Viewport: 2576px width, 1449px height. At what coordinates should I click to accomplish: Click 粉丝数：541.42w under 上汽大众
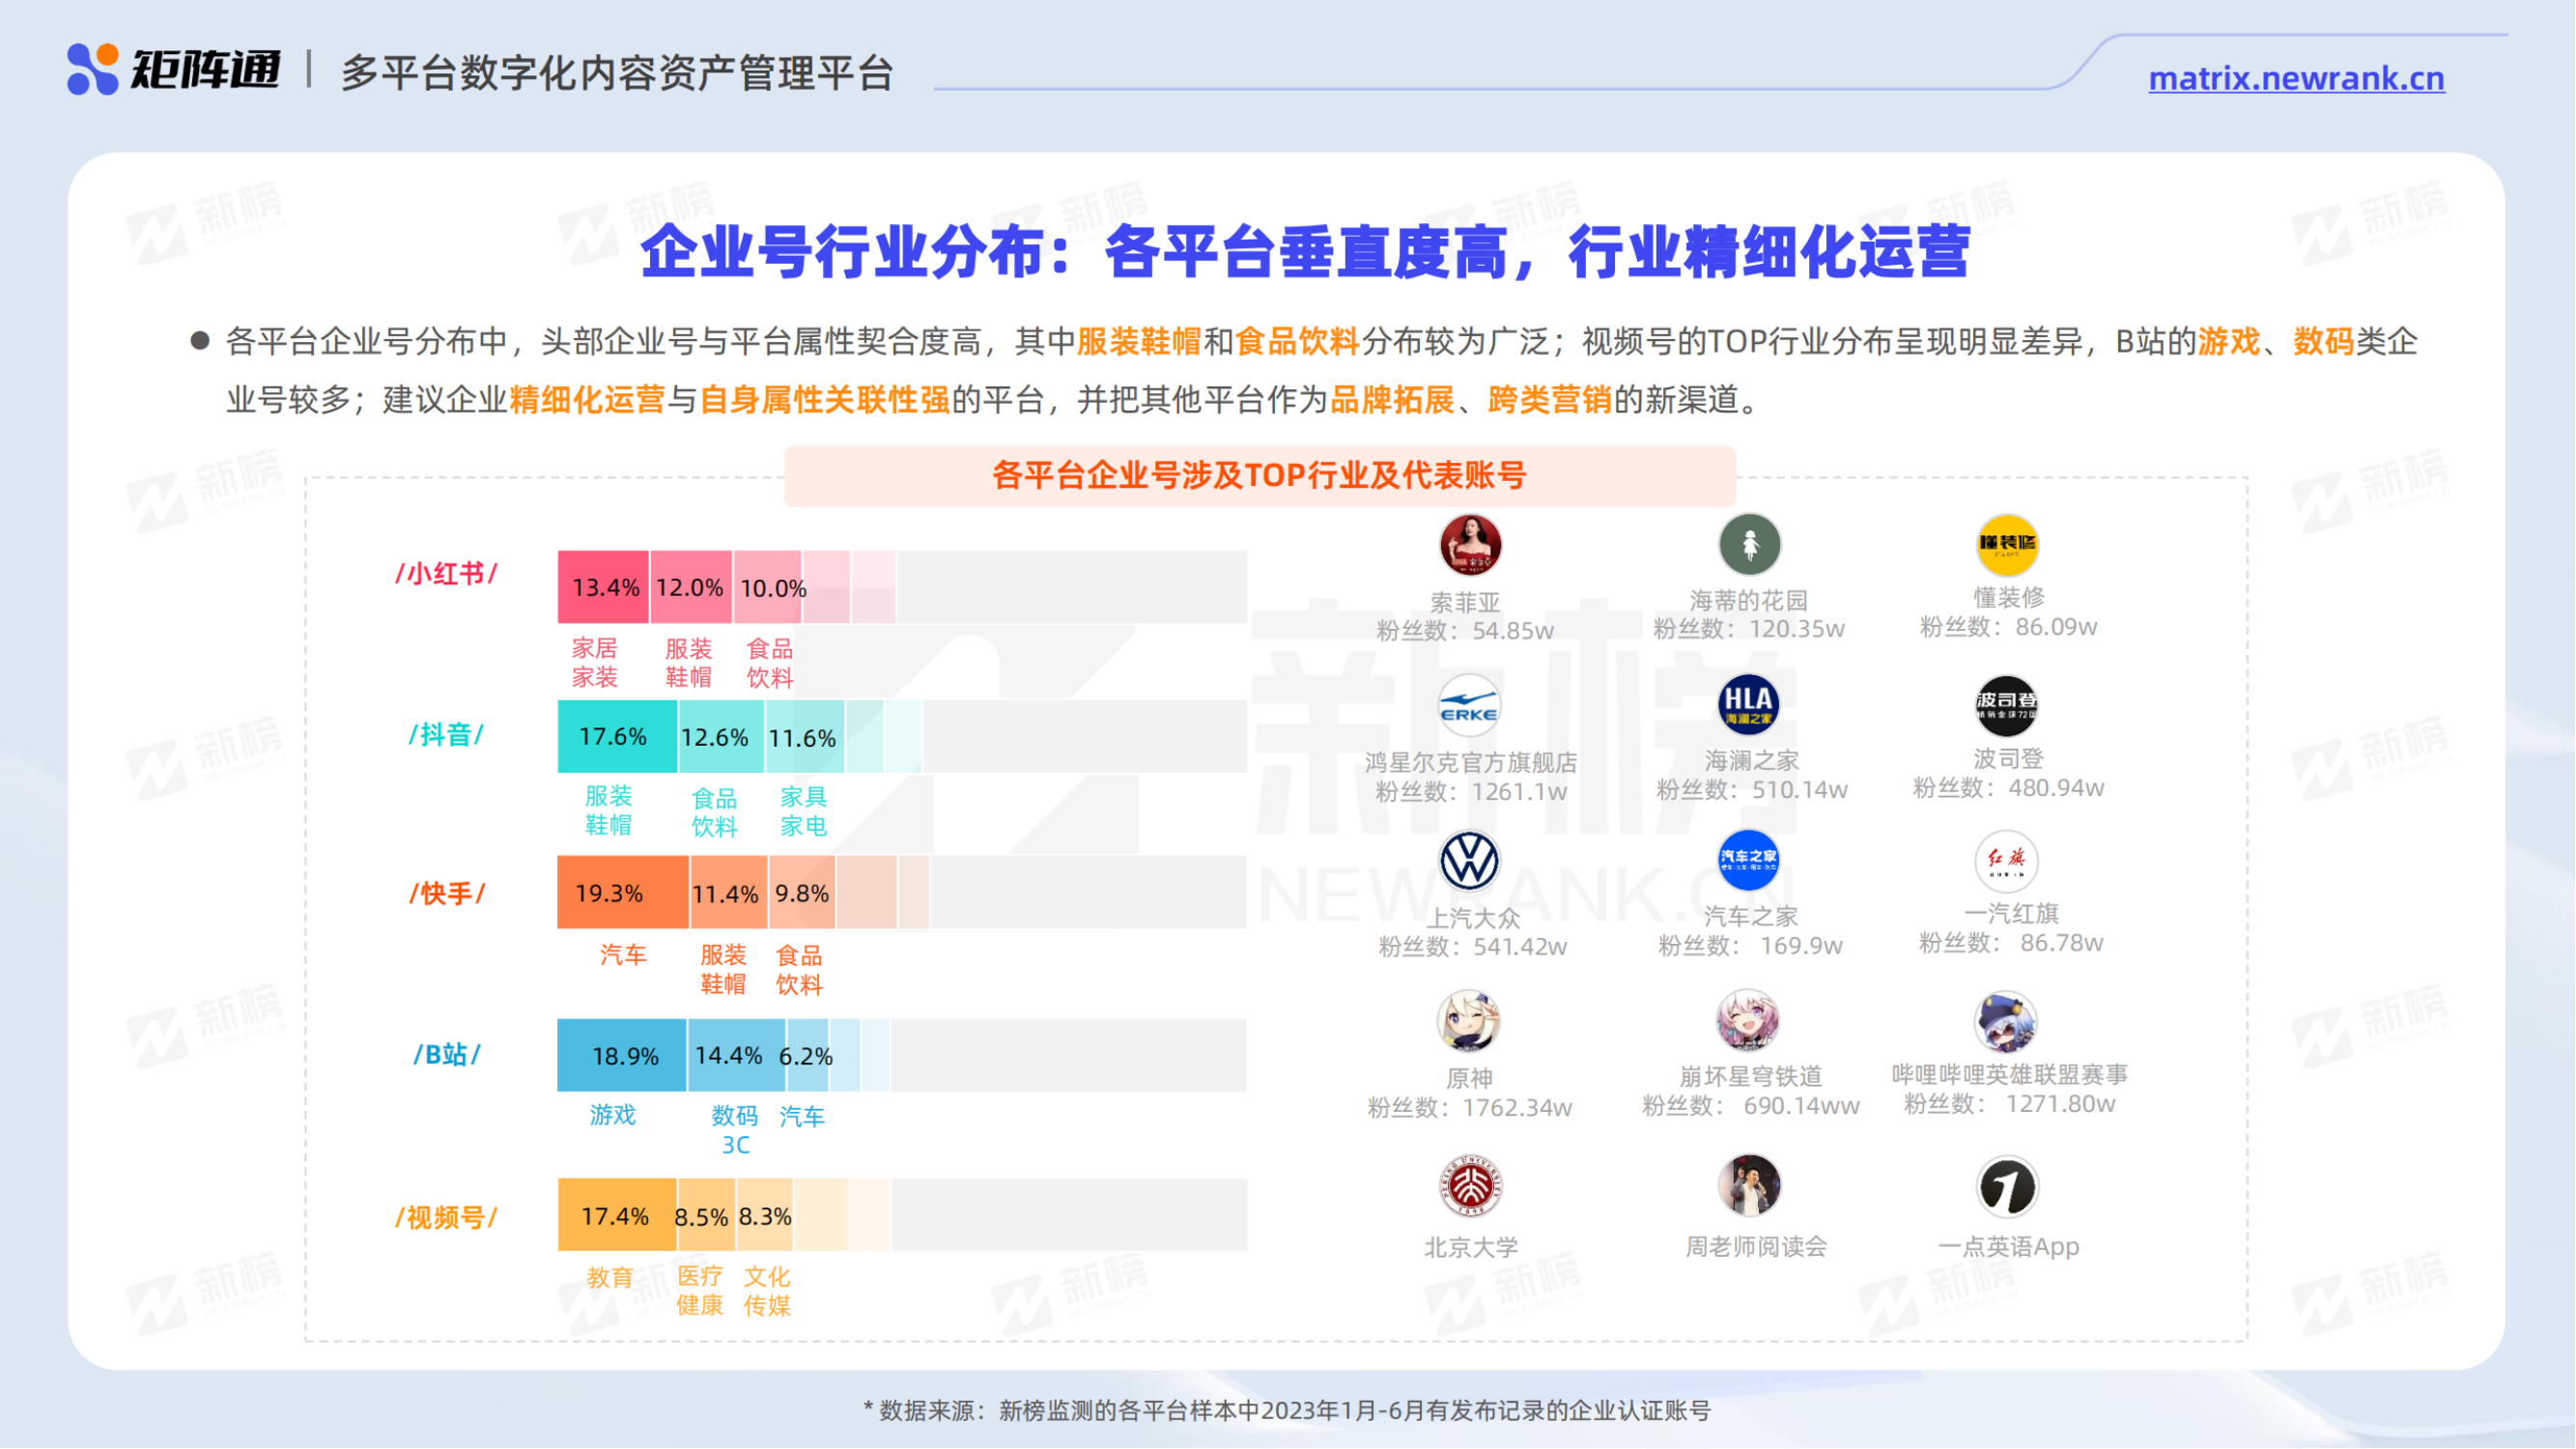coord(1473,947)
